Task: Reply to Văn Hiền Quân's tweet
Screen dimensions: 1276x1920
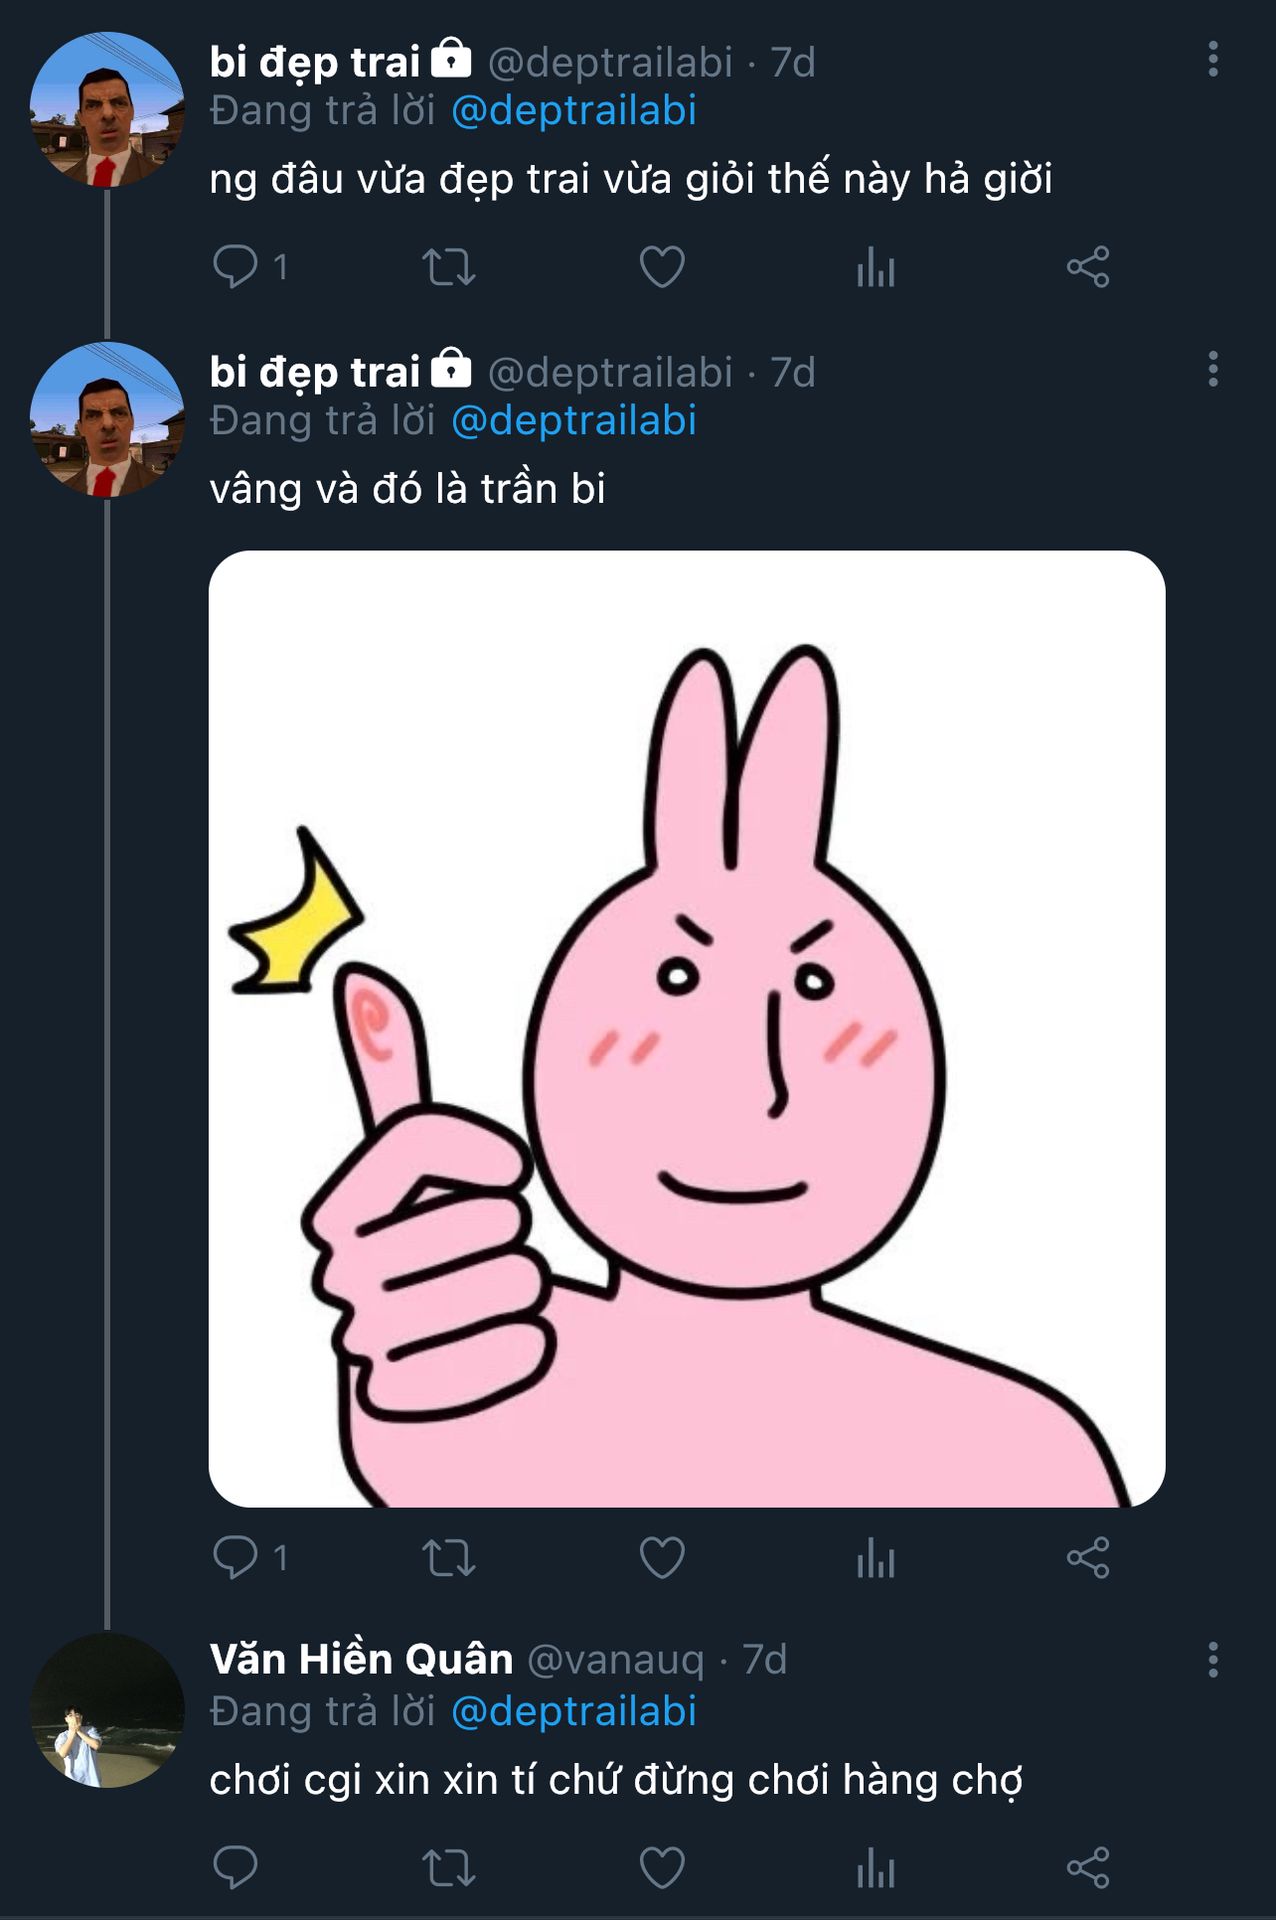Action: pos(236,1867)
